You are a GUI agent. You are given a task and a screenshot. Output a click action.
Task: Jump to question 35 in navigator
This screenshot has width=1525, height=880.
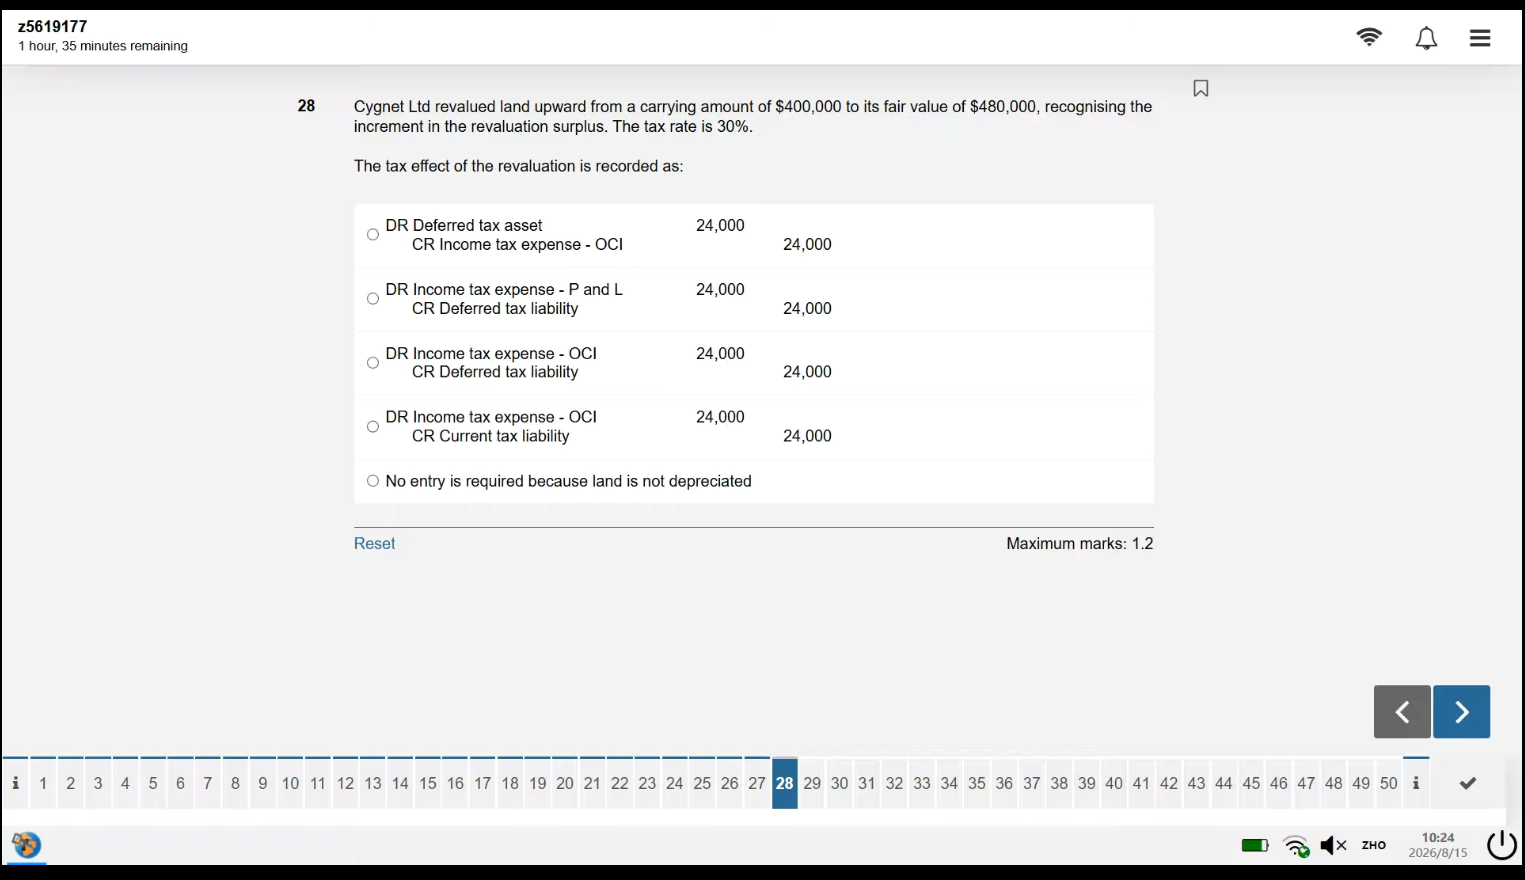pos(977,783)
